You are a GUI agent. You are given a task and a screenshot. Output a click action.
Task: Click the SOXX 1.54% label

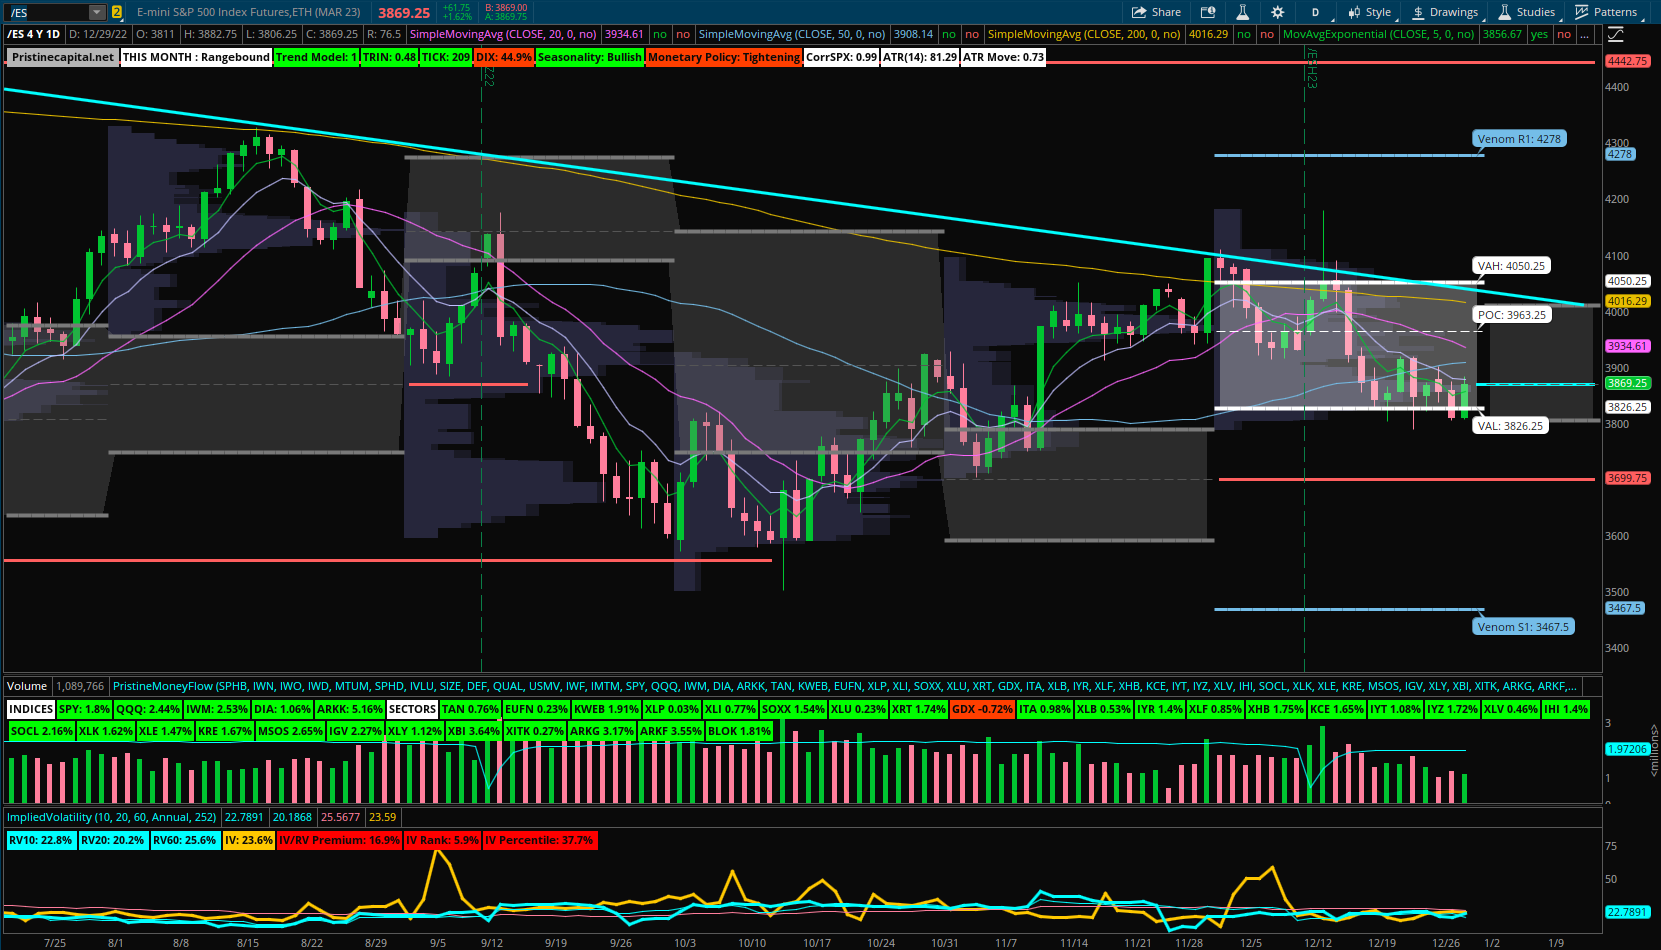click(x=793, y=709)
